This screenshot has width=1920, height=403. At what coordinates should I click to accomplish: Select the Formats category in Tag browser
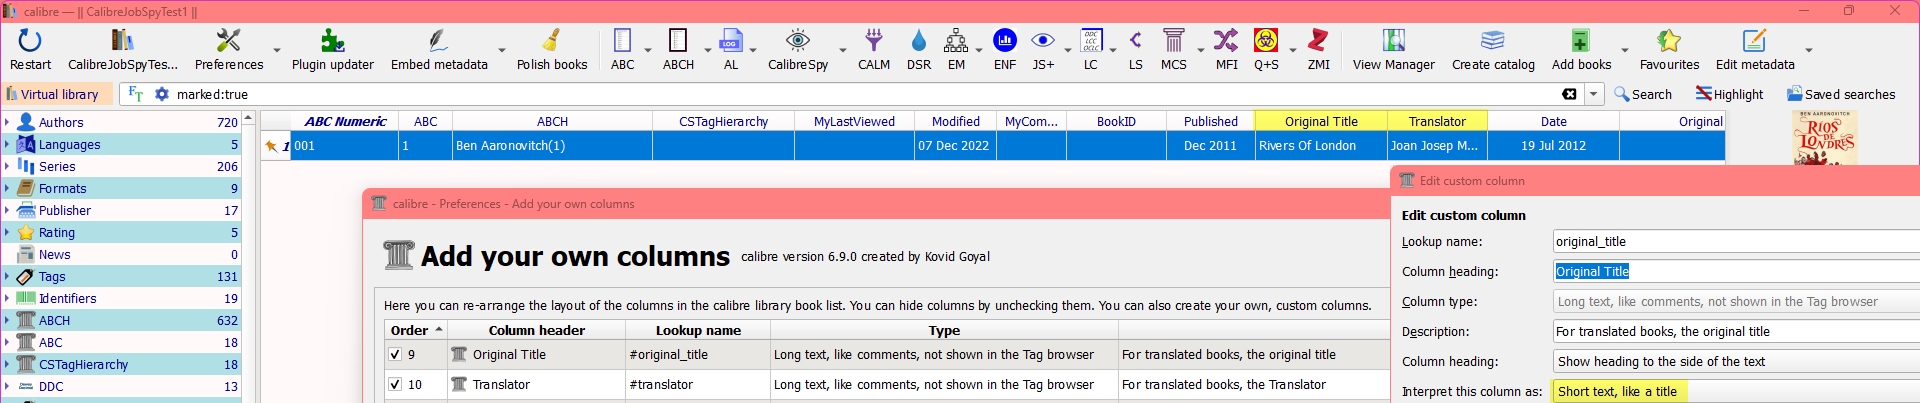pos(121,188)
